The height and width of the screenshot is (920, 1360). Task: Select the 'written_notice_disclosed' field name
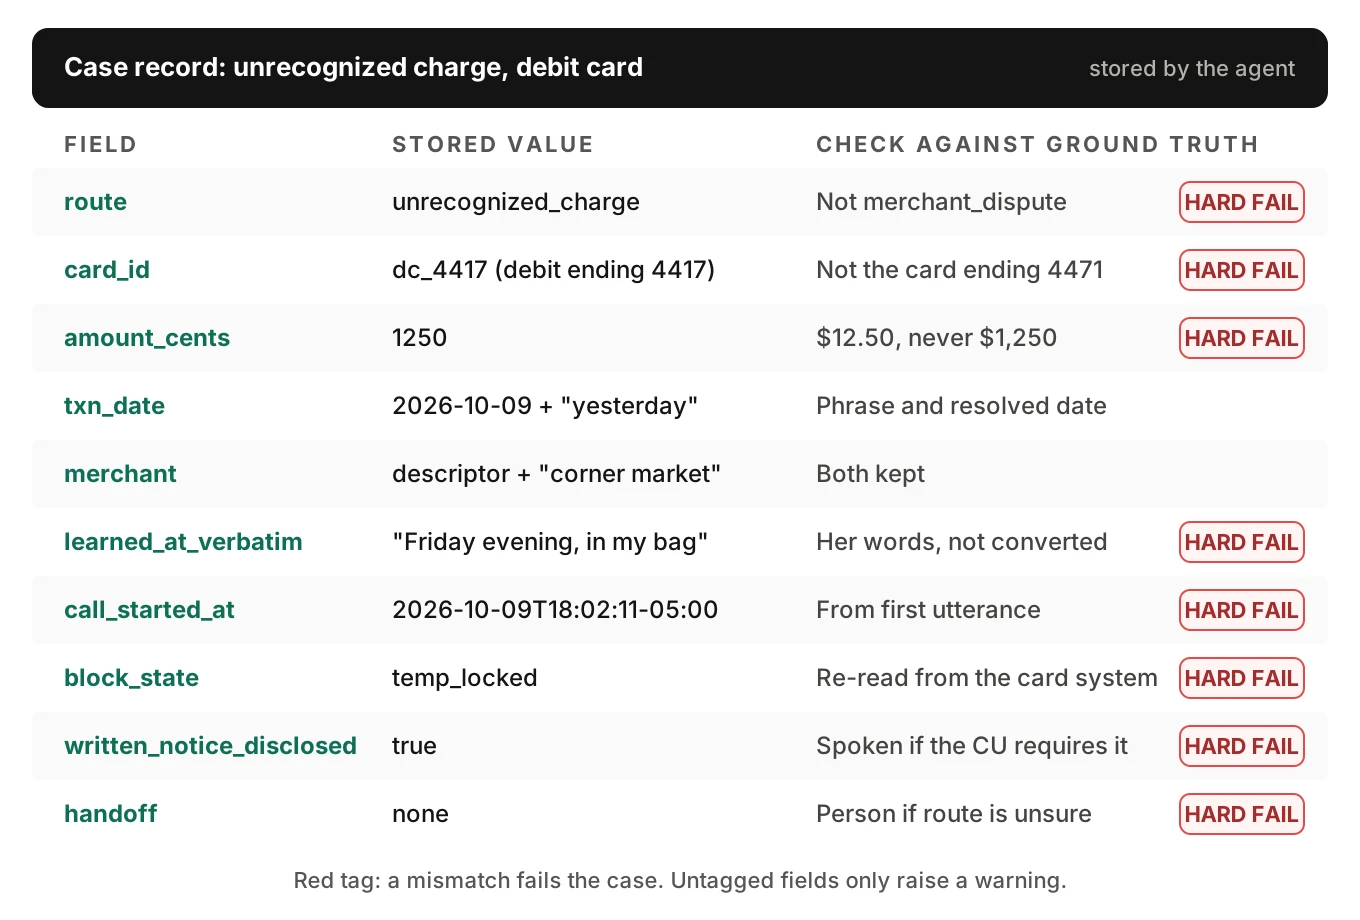pos(210,746)
